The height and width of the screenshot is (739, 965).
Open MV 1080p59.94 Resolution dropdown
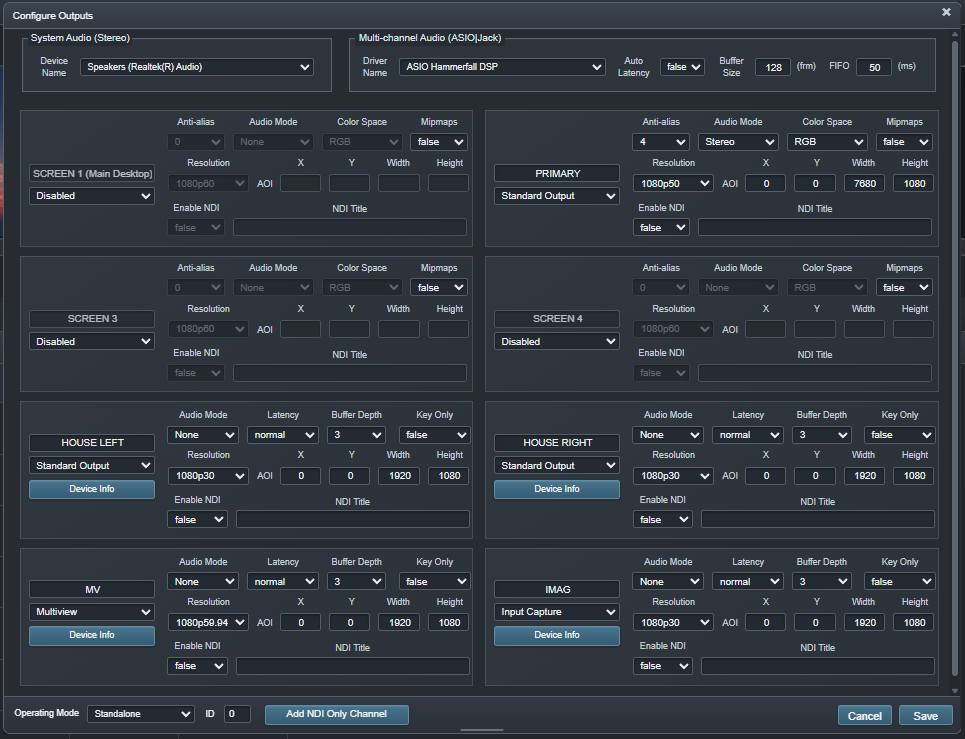pyautogui.click(x=208, y=623)
